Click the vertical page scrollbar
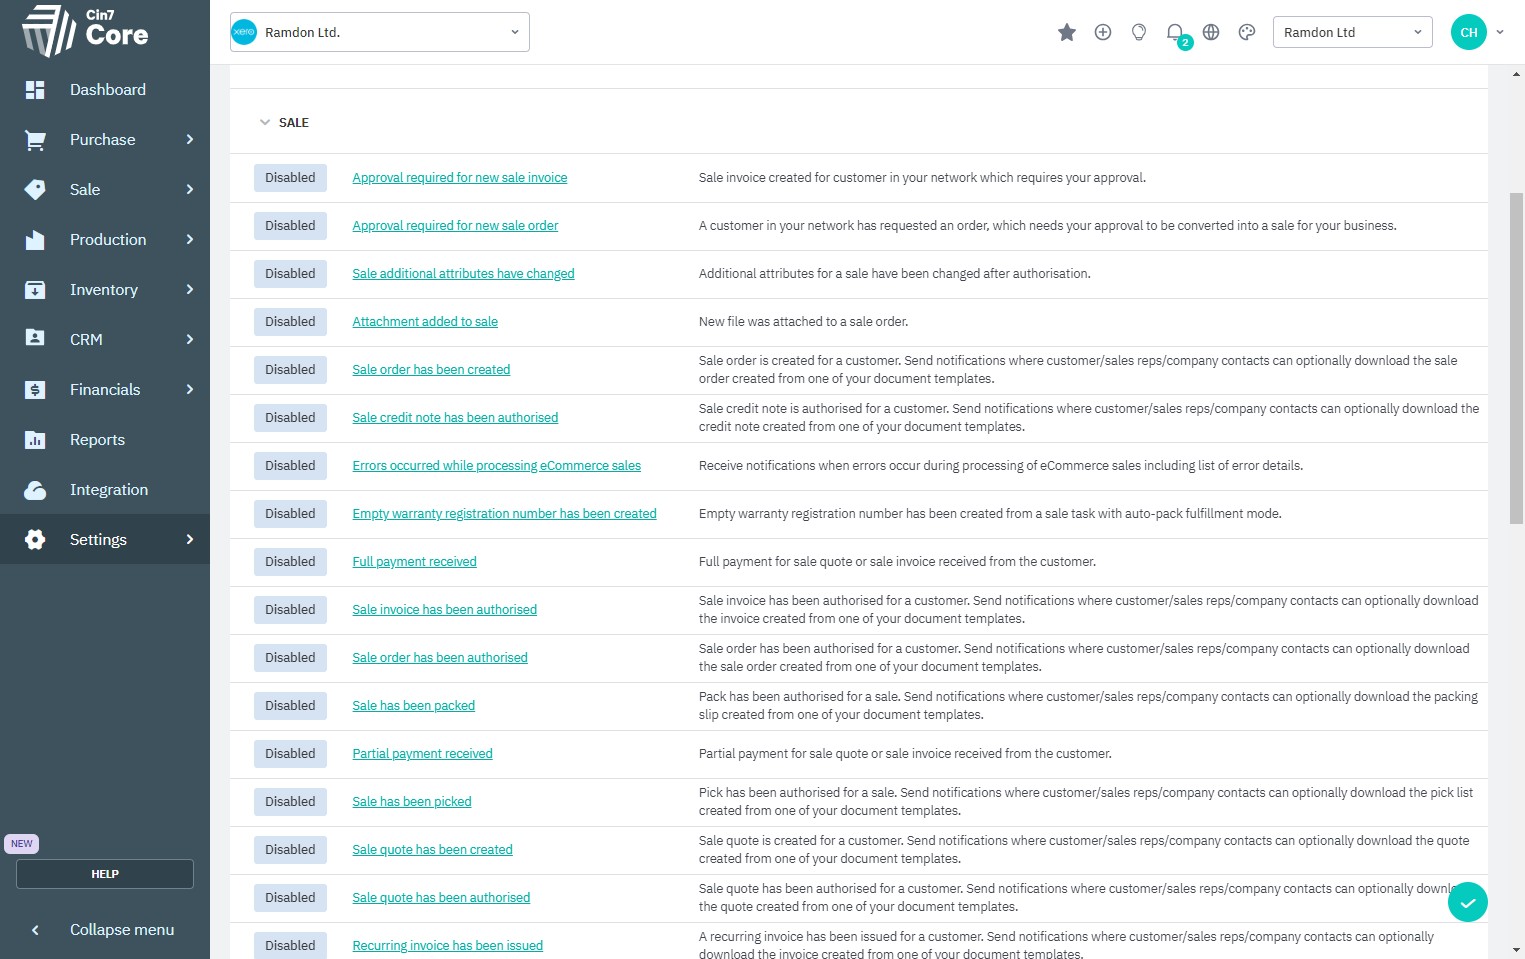This screenshot has height=959, width=1525. [1516, 358]
